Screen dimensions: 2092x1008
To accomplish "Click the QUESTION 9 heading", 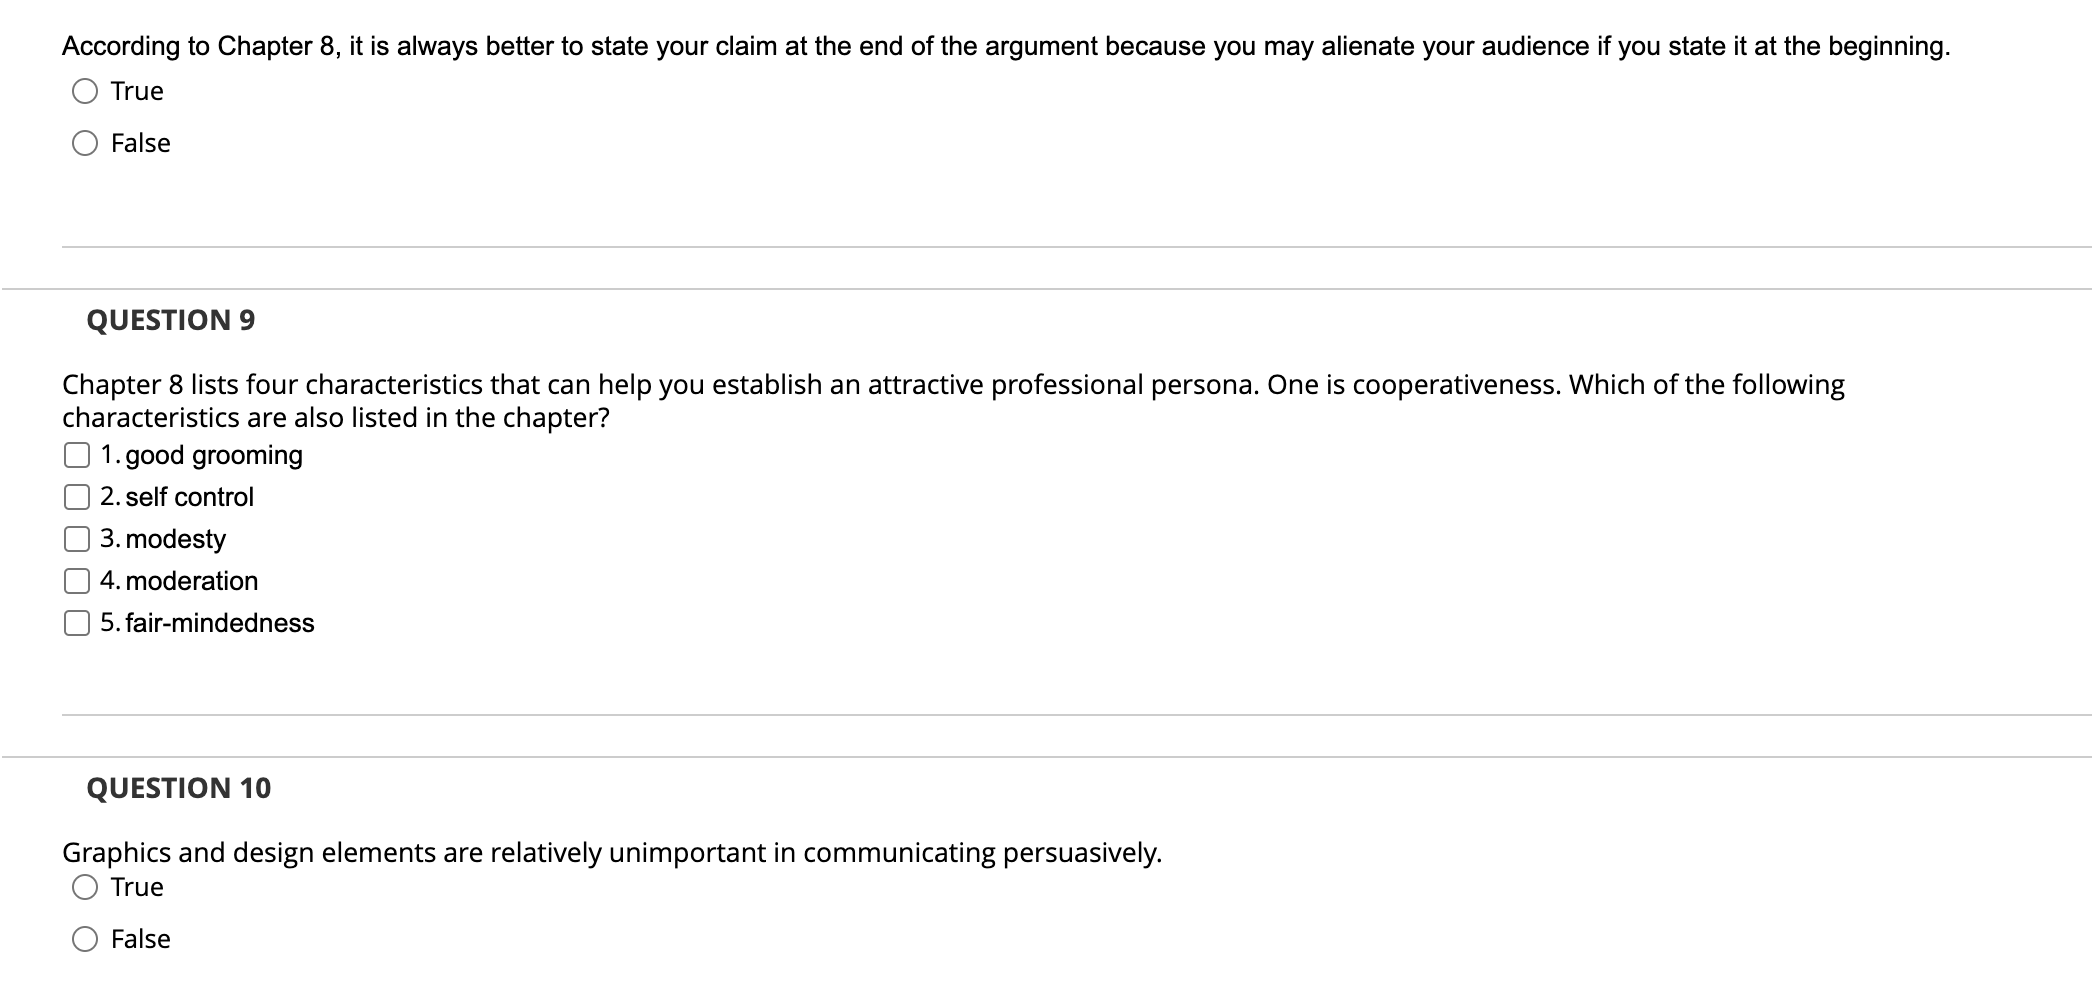I will pos(171,320).
